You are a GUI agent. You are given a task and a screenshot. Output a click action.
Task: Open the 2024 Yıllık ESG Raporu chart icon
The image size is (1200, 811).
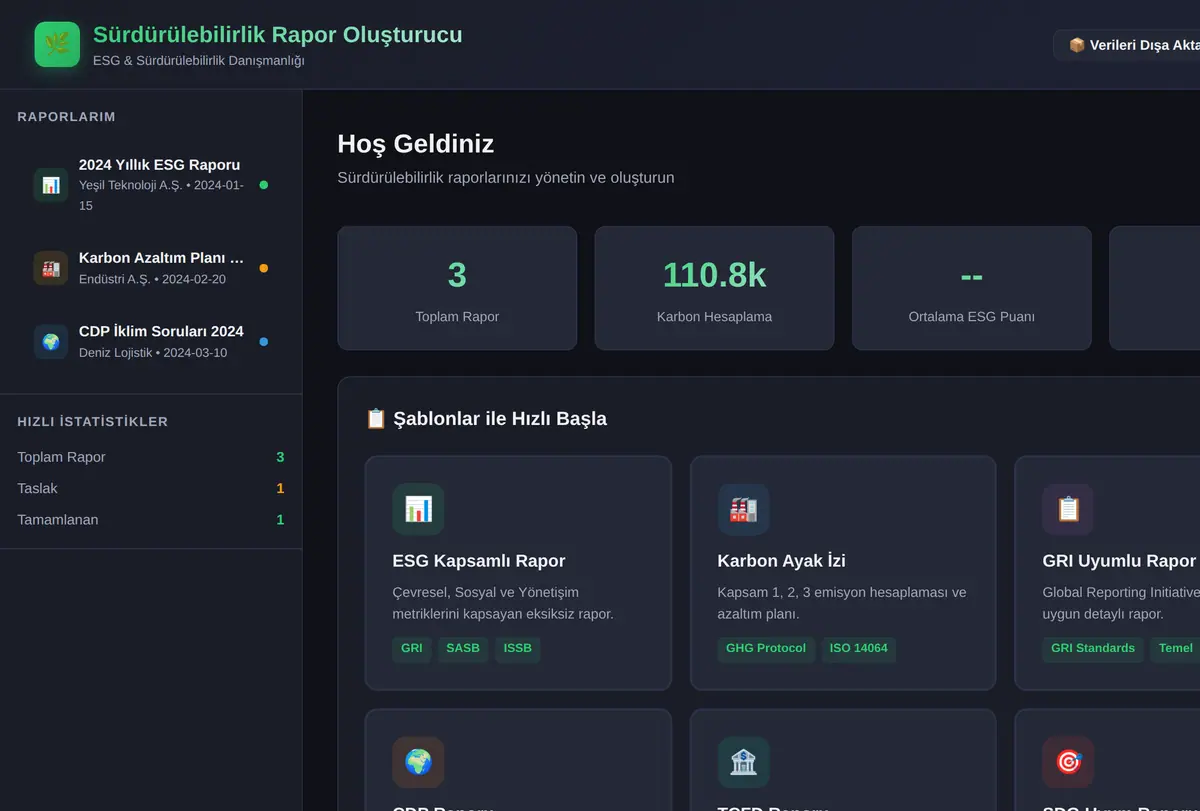coord(51,185)
